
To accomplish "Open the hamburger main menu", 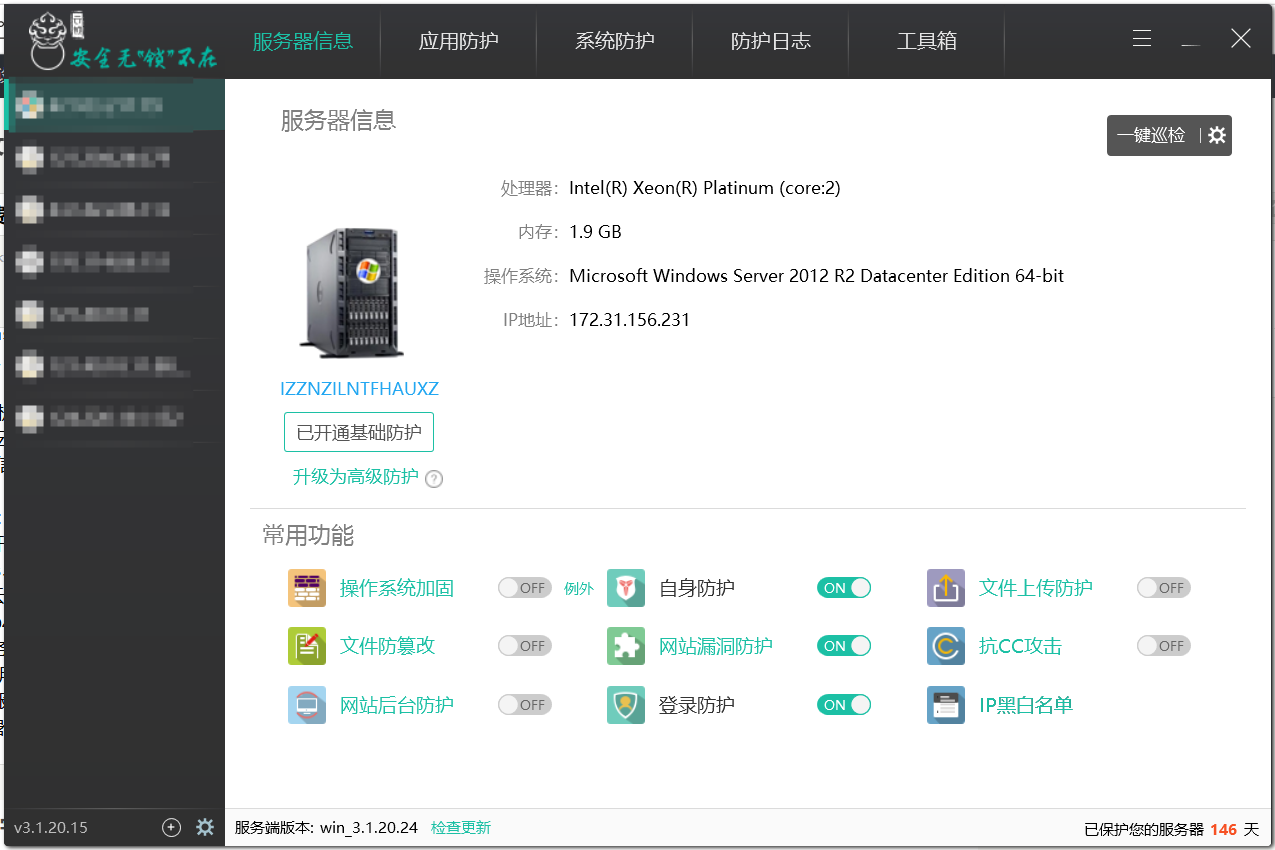I will click(x=1142, y=39).
